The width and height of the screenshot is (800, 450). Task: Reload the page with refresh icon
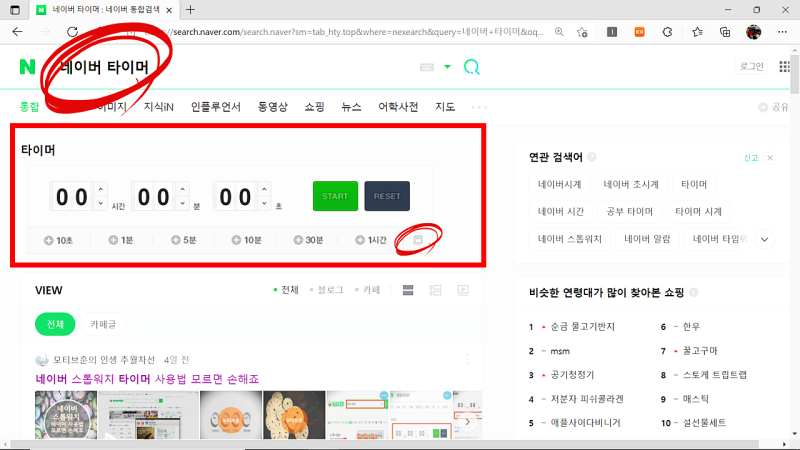(x=72, y=32)
